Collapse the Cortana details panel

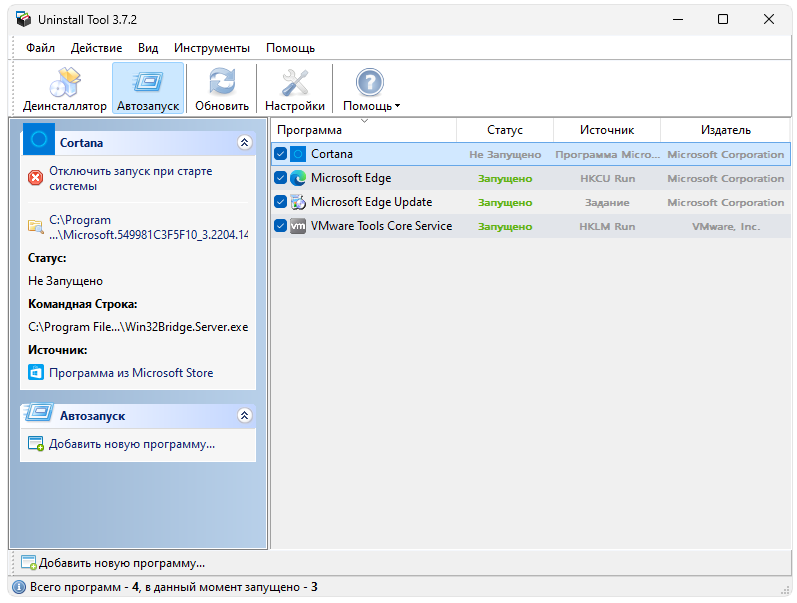click(244, 143)
